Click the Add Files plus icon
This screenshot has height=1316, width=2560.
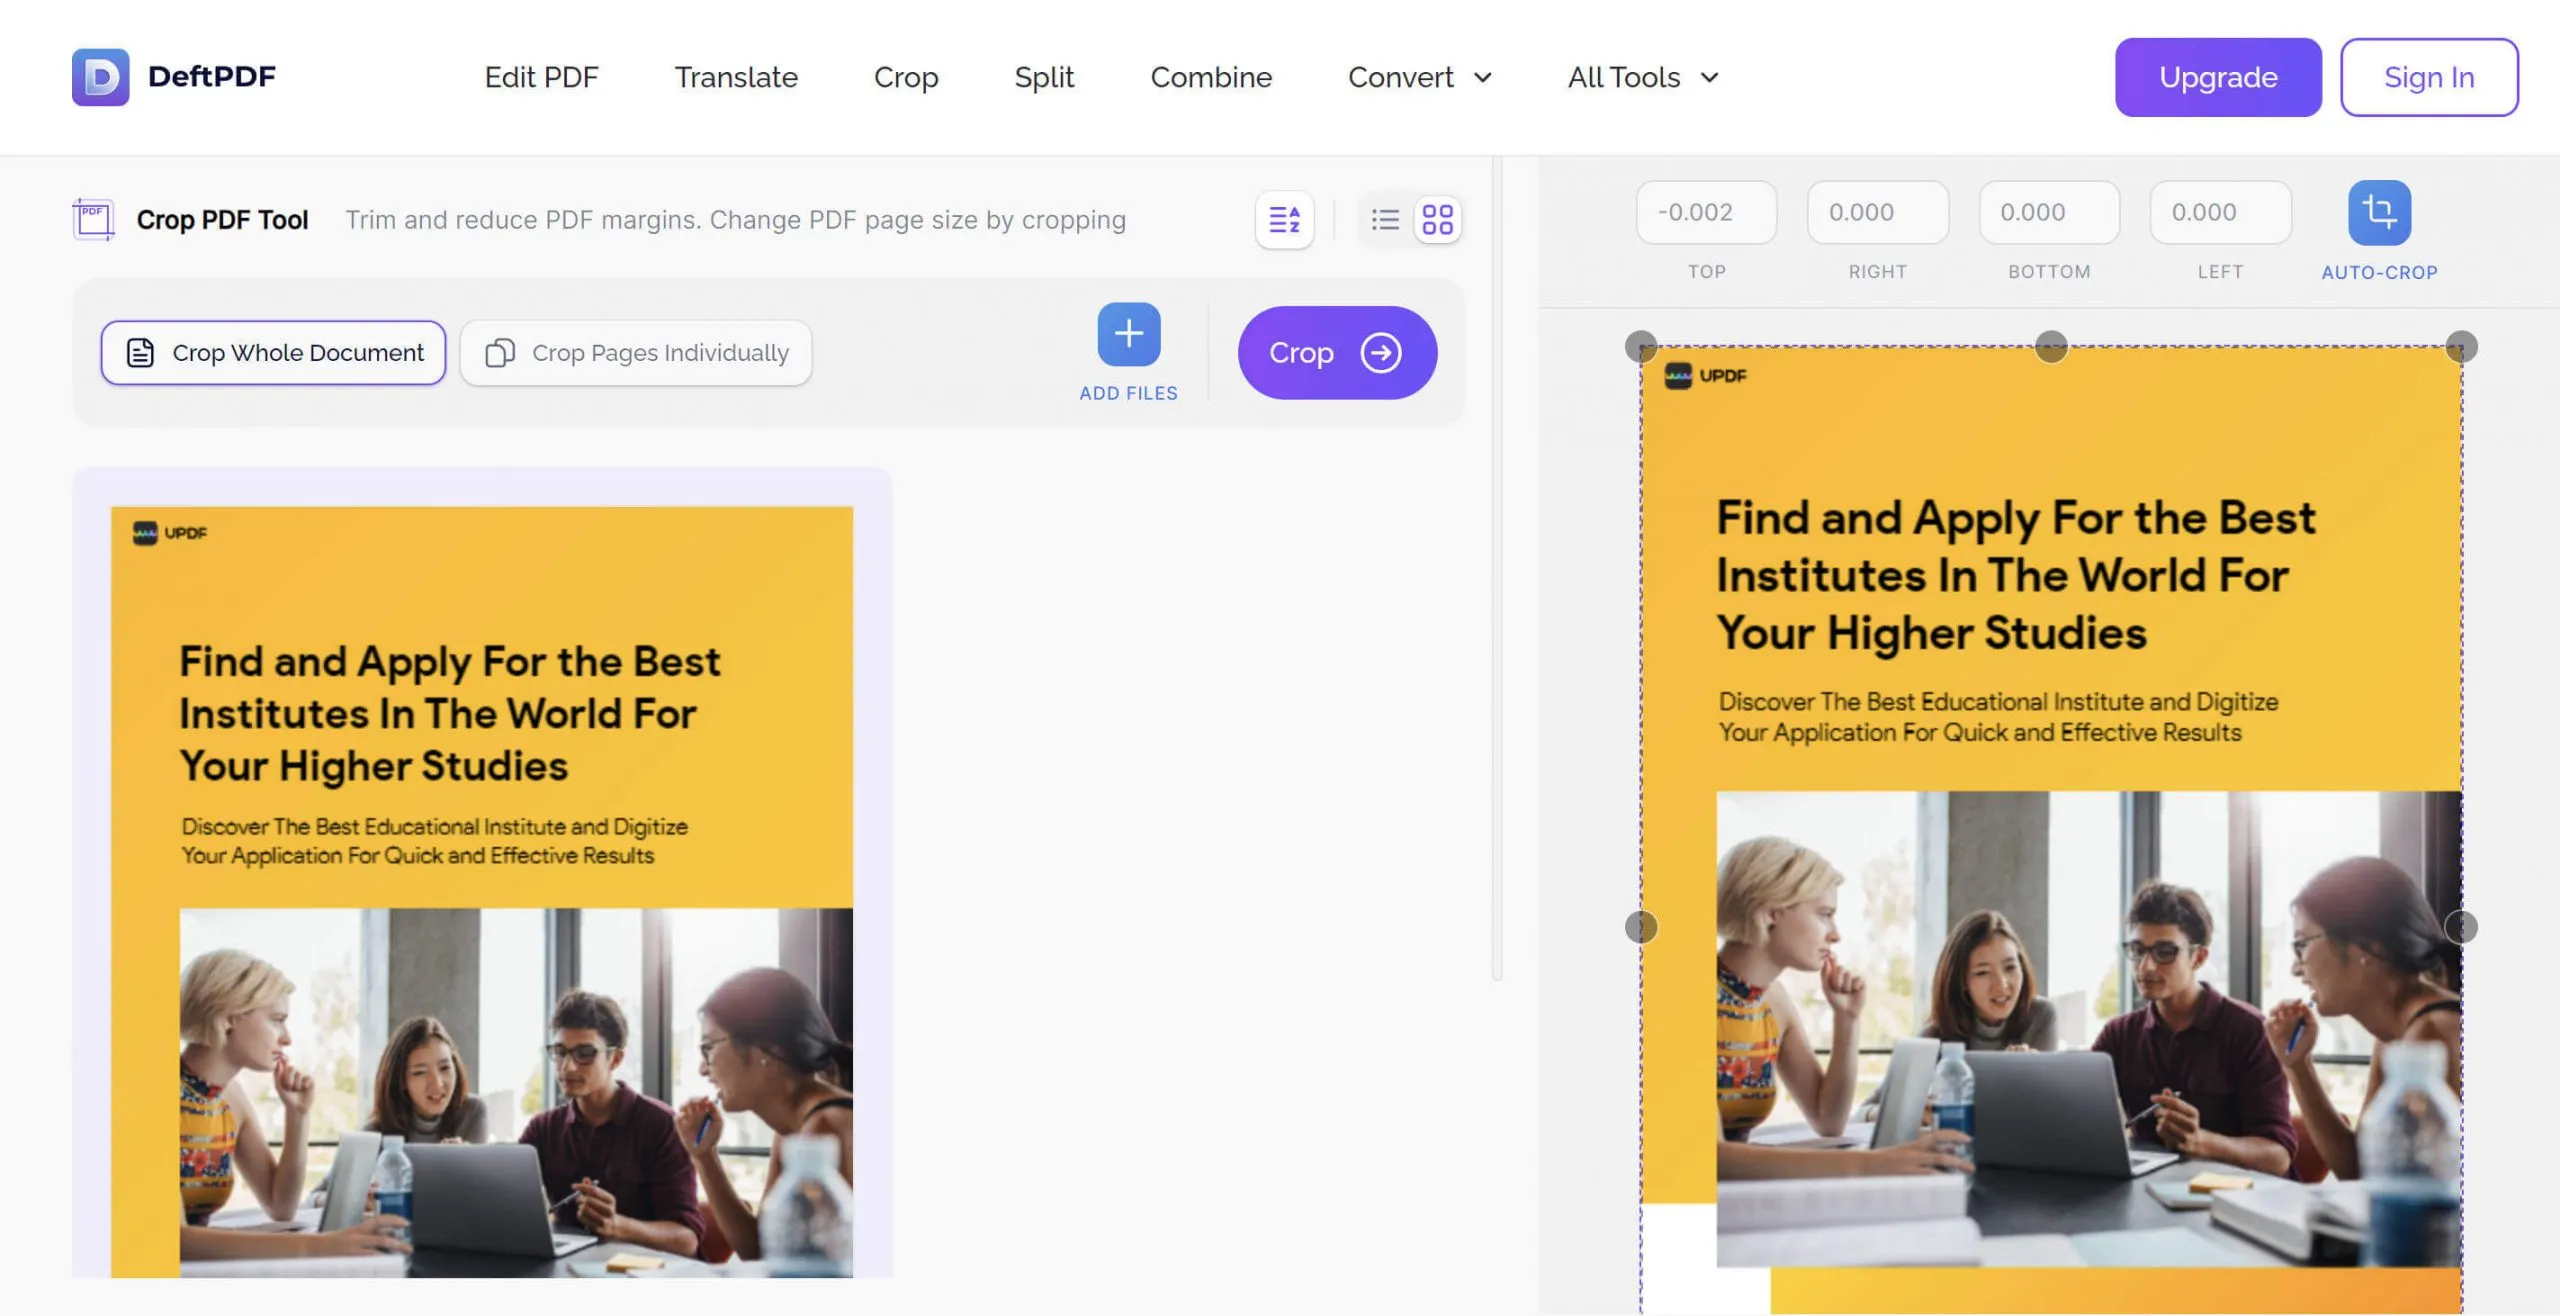(1127, 332)
